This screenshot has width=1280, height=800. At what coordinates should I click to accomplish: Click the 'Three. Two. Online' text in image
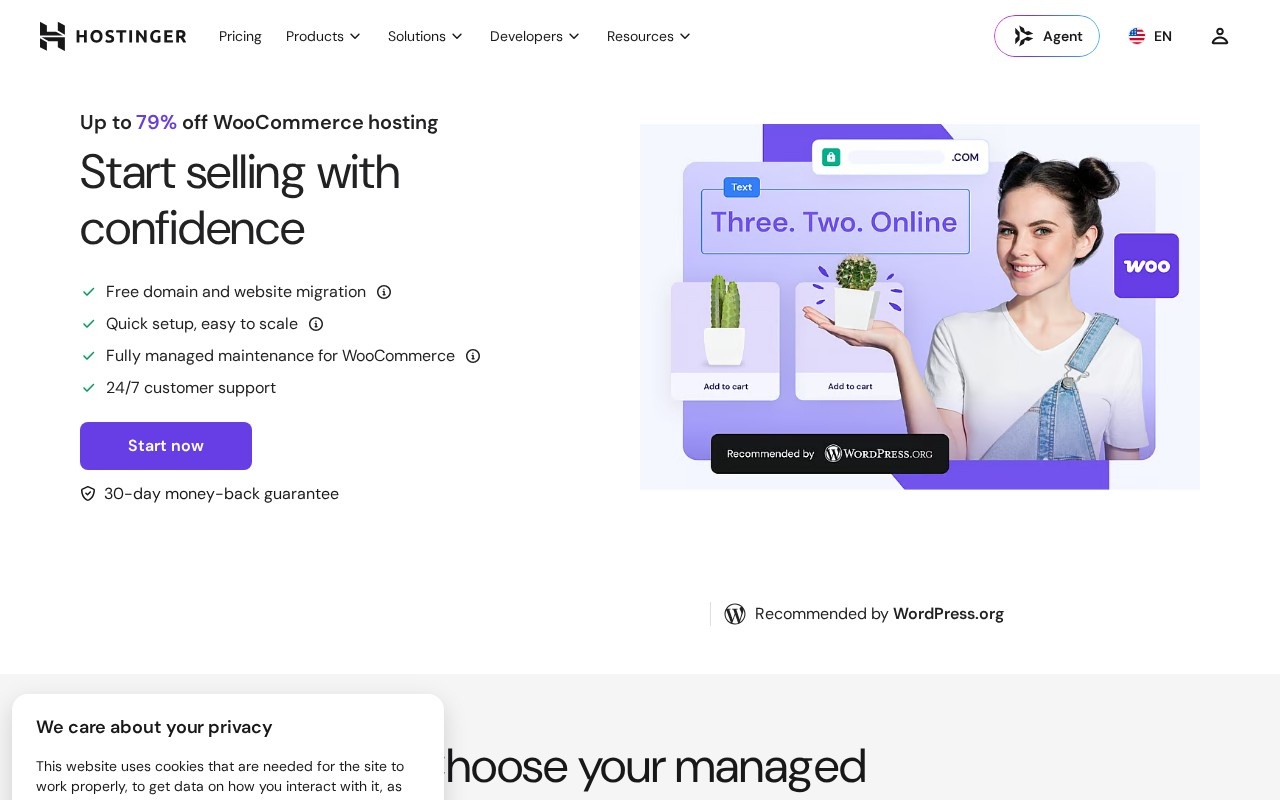(x=834, y=222)
